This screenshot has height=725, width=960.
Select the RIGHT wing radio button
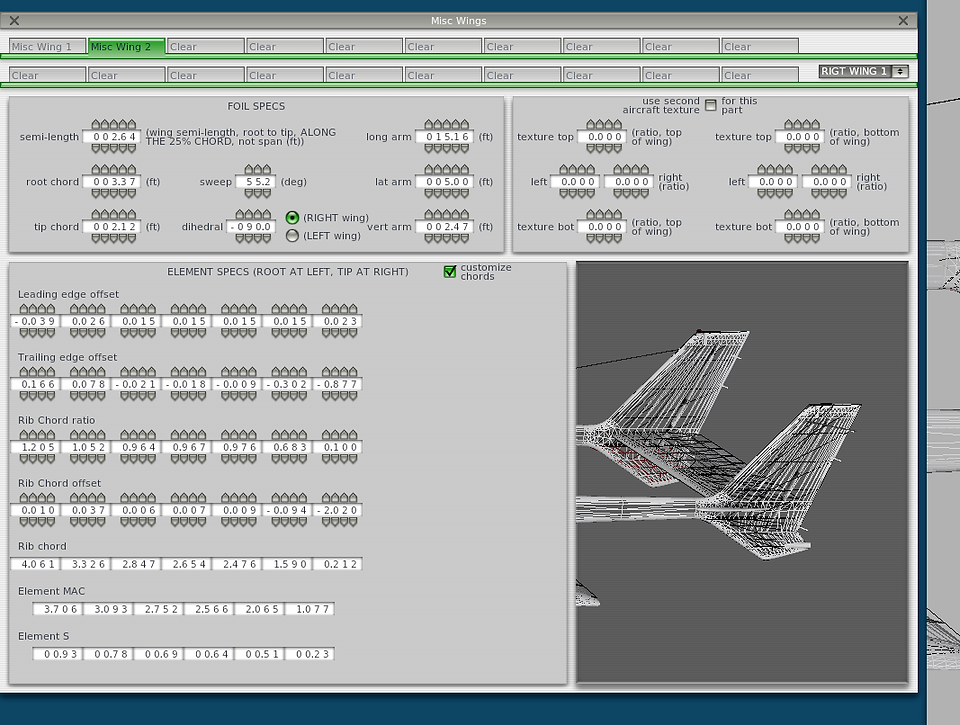293,217
